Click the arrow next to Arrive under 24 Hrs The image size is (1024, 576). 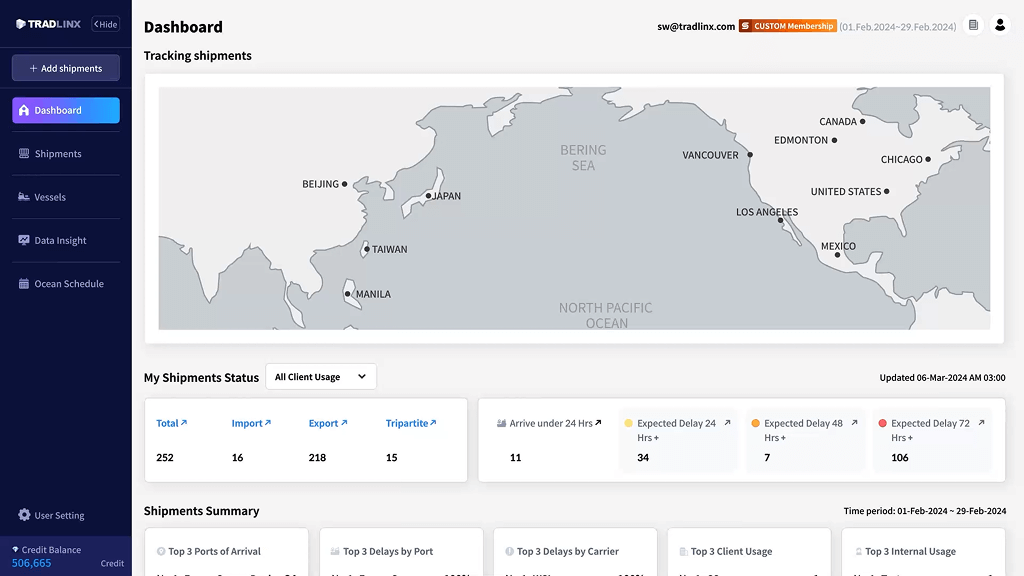(598, 423)
